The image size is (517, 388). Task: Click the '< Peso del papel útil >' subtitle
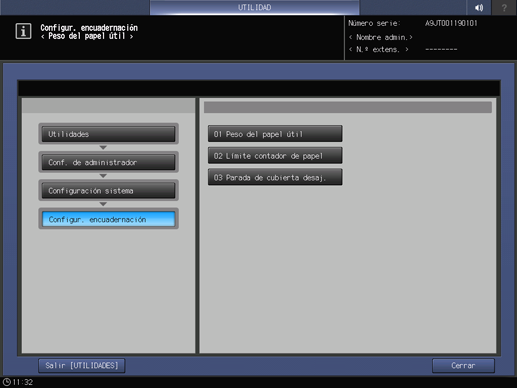pyautogui.click(x=87, y=36)
